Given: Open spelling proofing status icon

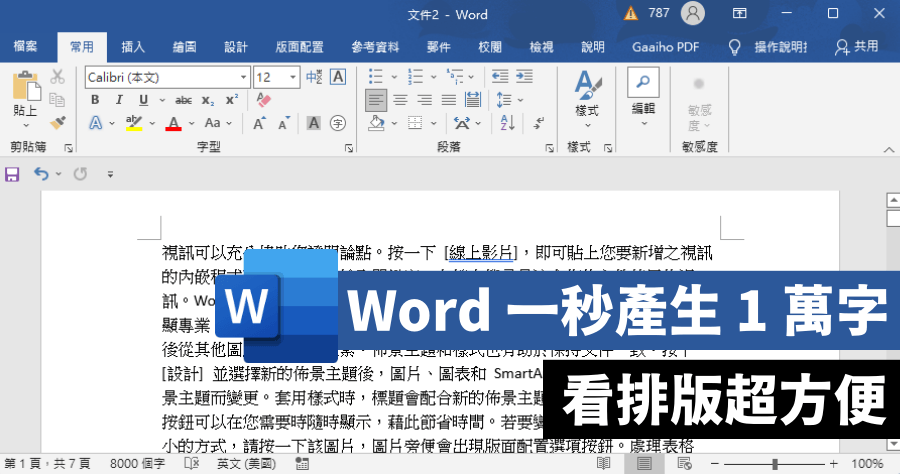Looking at the screenshot, I should pyautogui.click(x=191, y=463).
